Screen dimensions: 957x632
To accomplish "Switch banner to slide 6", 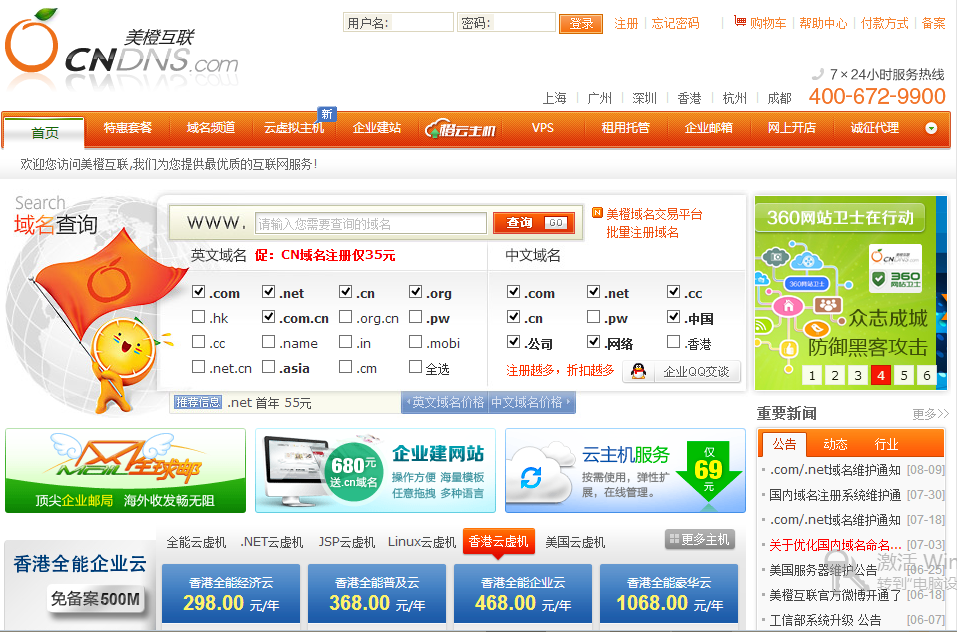I will coord(926,375).
